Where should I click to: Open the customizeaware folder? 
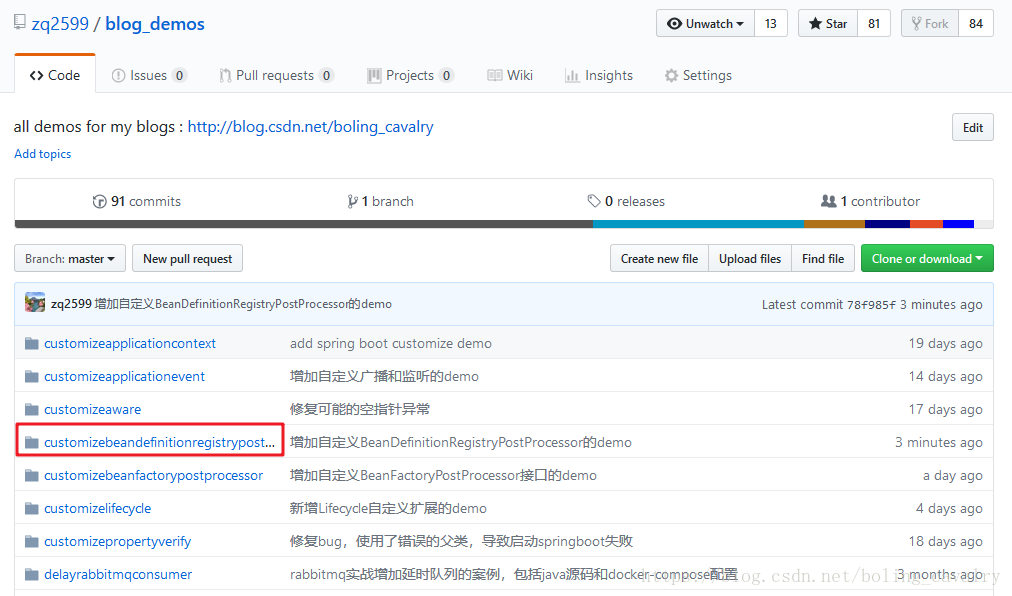tap(92, 409)
